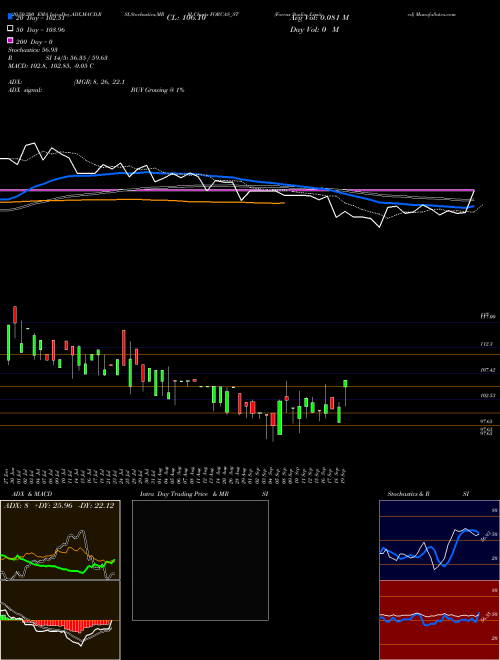Click the 'ADX signal:' label
500x660 pixels.
[24, 90]
